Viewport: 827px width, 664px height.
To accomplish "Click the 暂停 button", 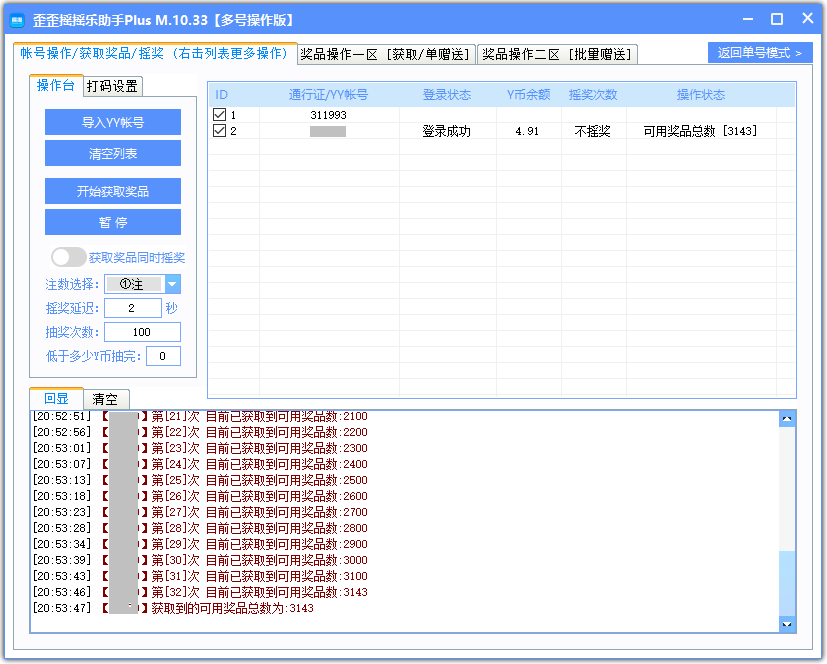I will [113, 223].
